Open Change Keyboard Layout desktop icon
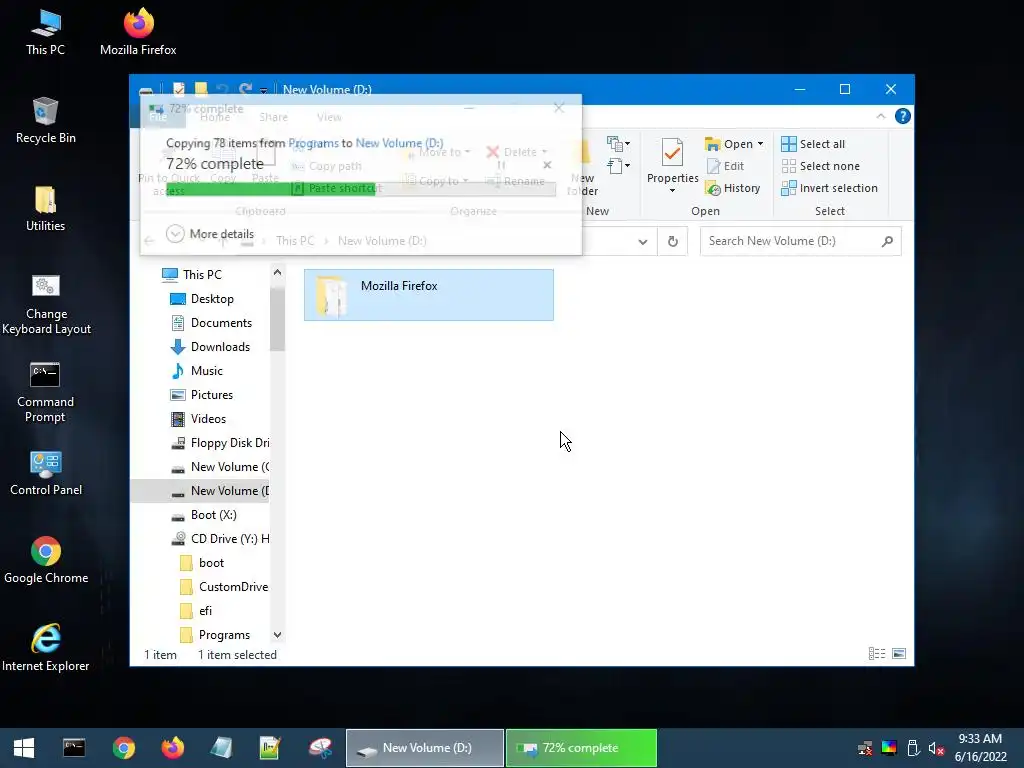Image resolution: width=1024 pixels, height=768 pixels. click(46, 304)
